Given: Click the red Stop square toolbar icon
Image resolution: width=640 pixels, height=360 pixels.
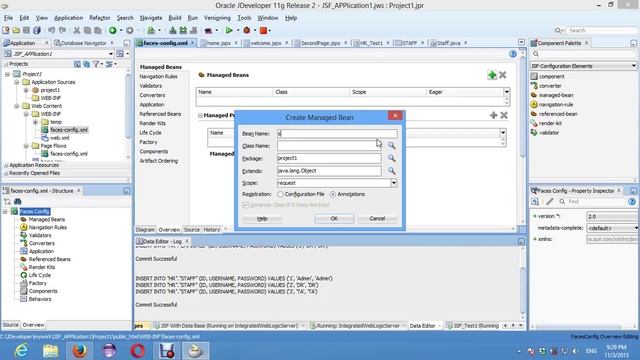Looking at the screenshot, I should click(x=263, y=30).
